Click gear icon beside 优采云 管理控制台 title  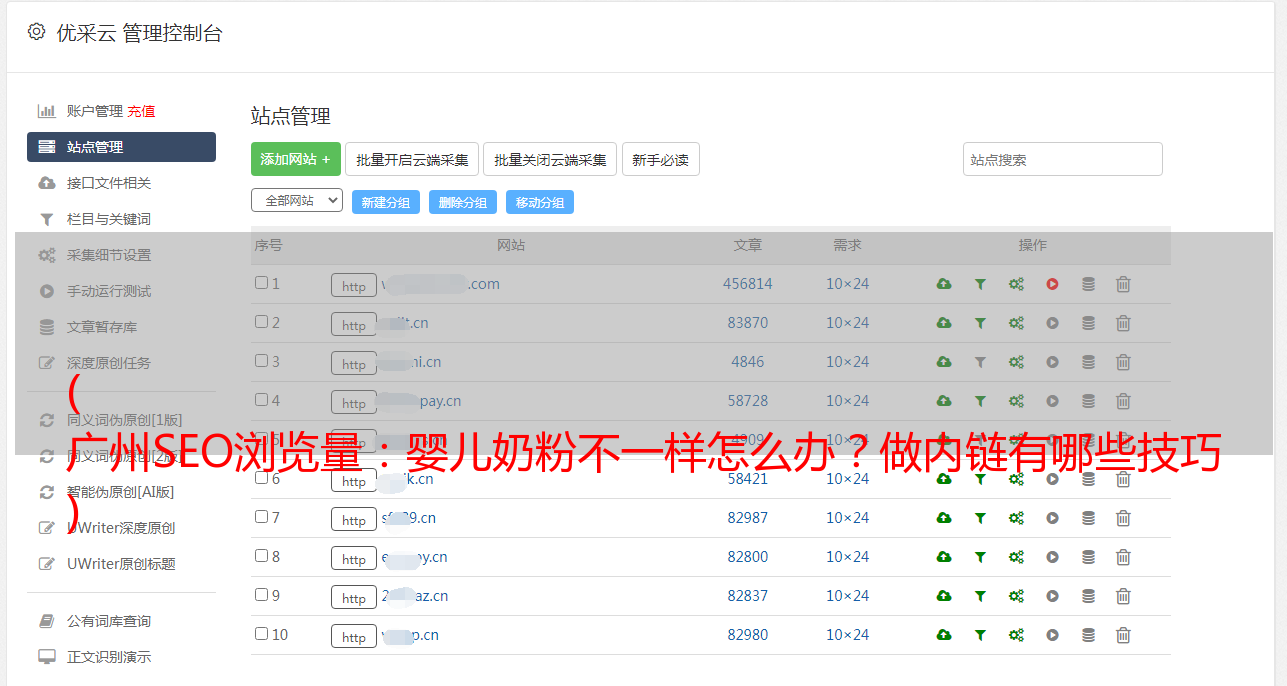click(37, 32)
